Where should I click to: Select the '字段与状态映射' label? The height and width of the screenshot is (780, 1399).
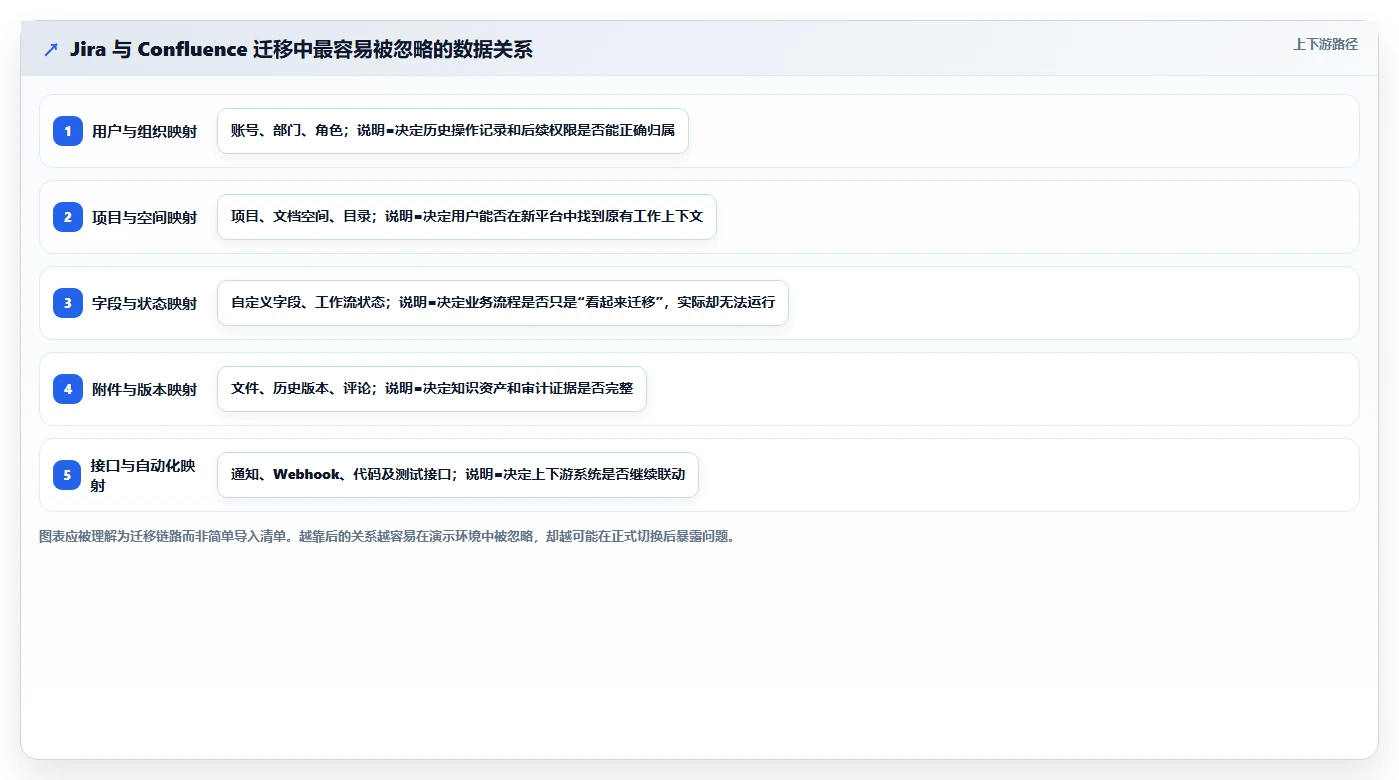(144, 303)
